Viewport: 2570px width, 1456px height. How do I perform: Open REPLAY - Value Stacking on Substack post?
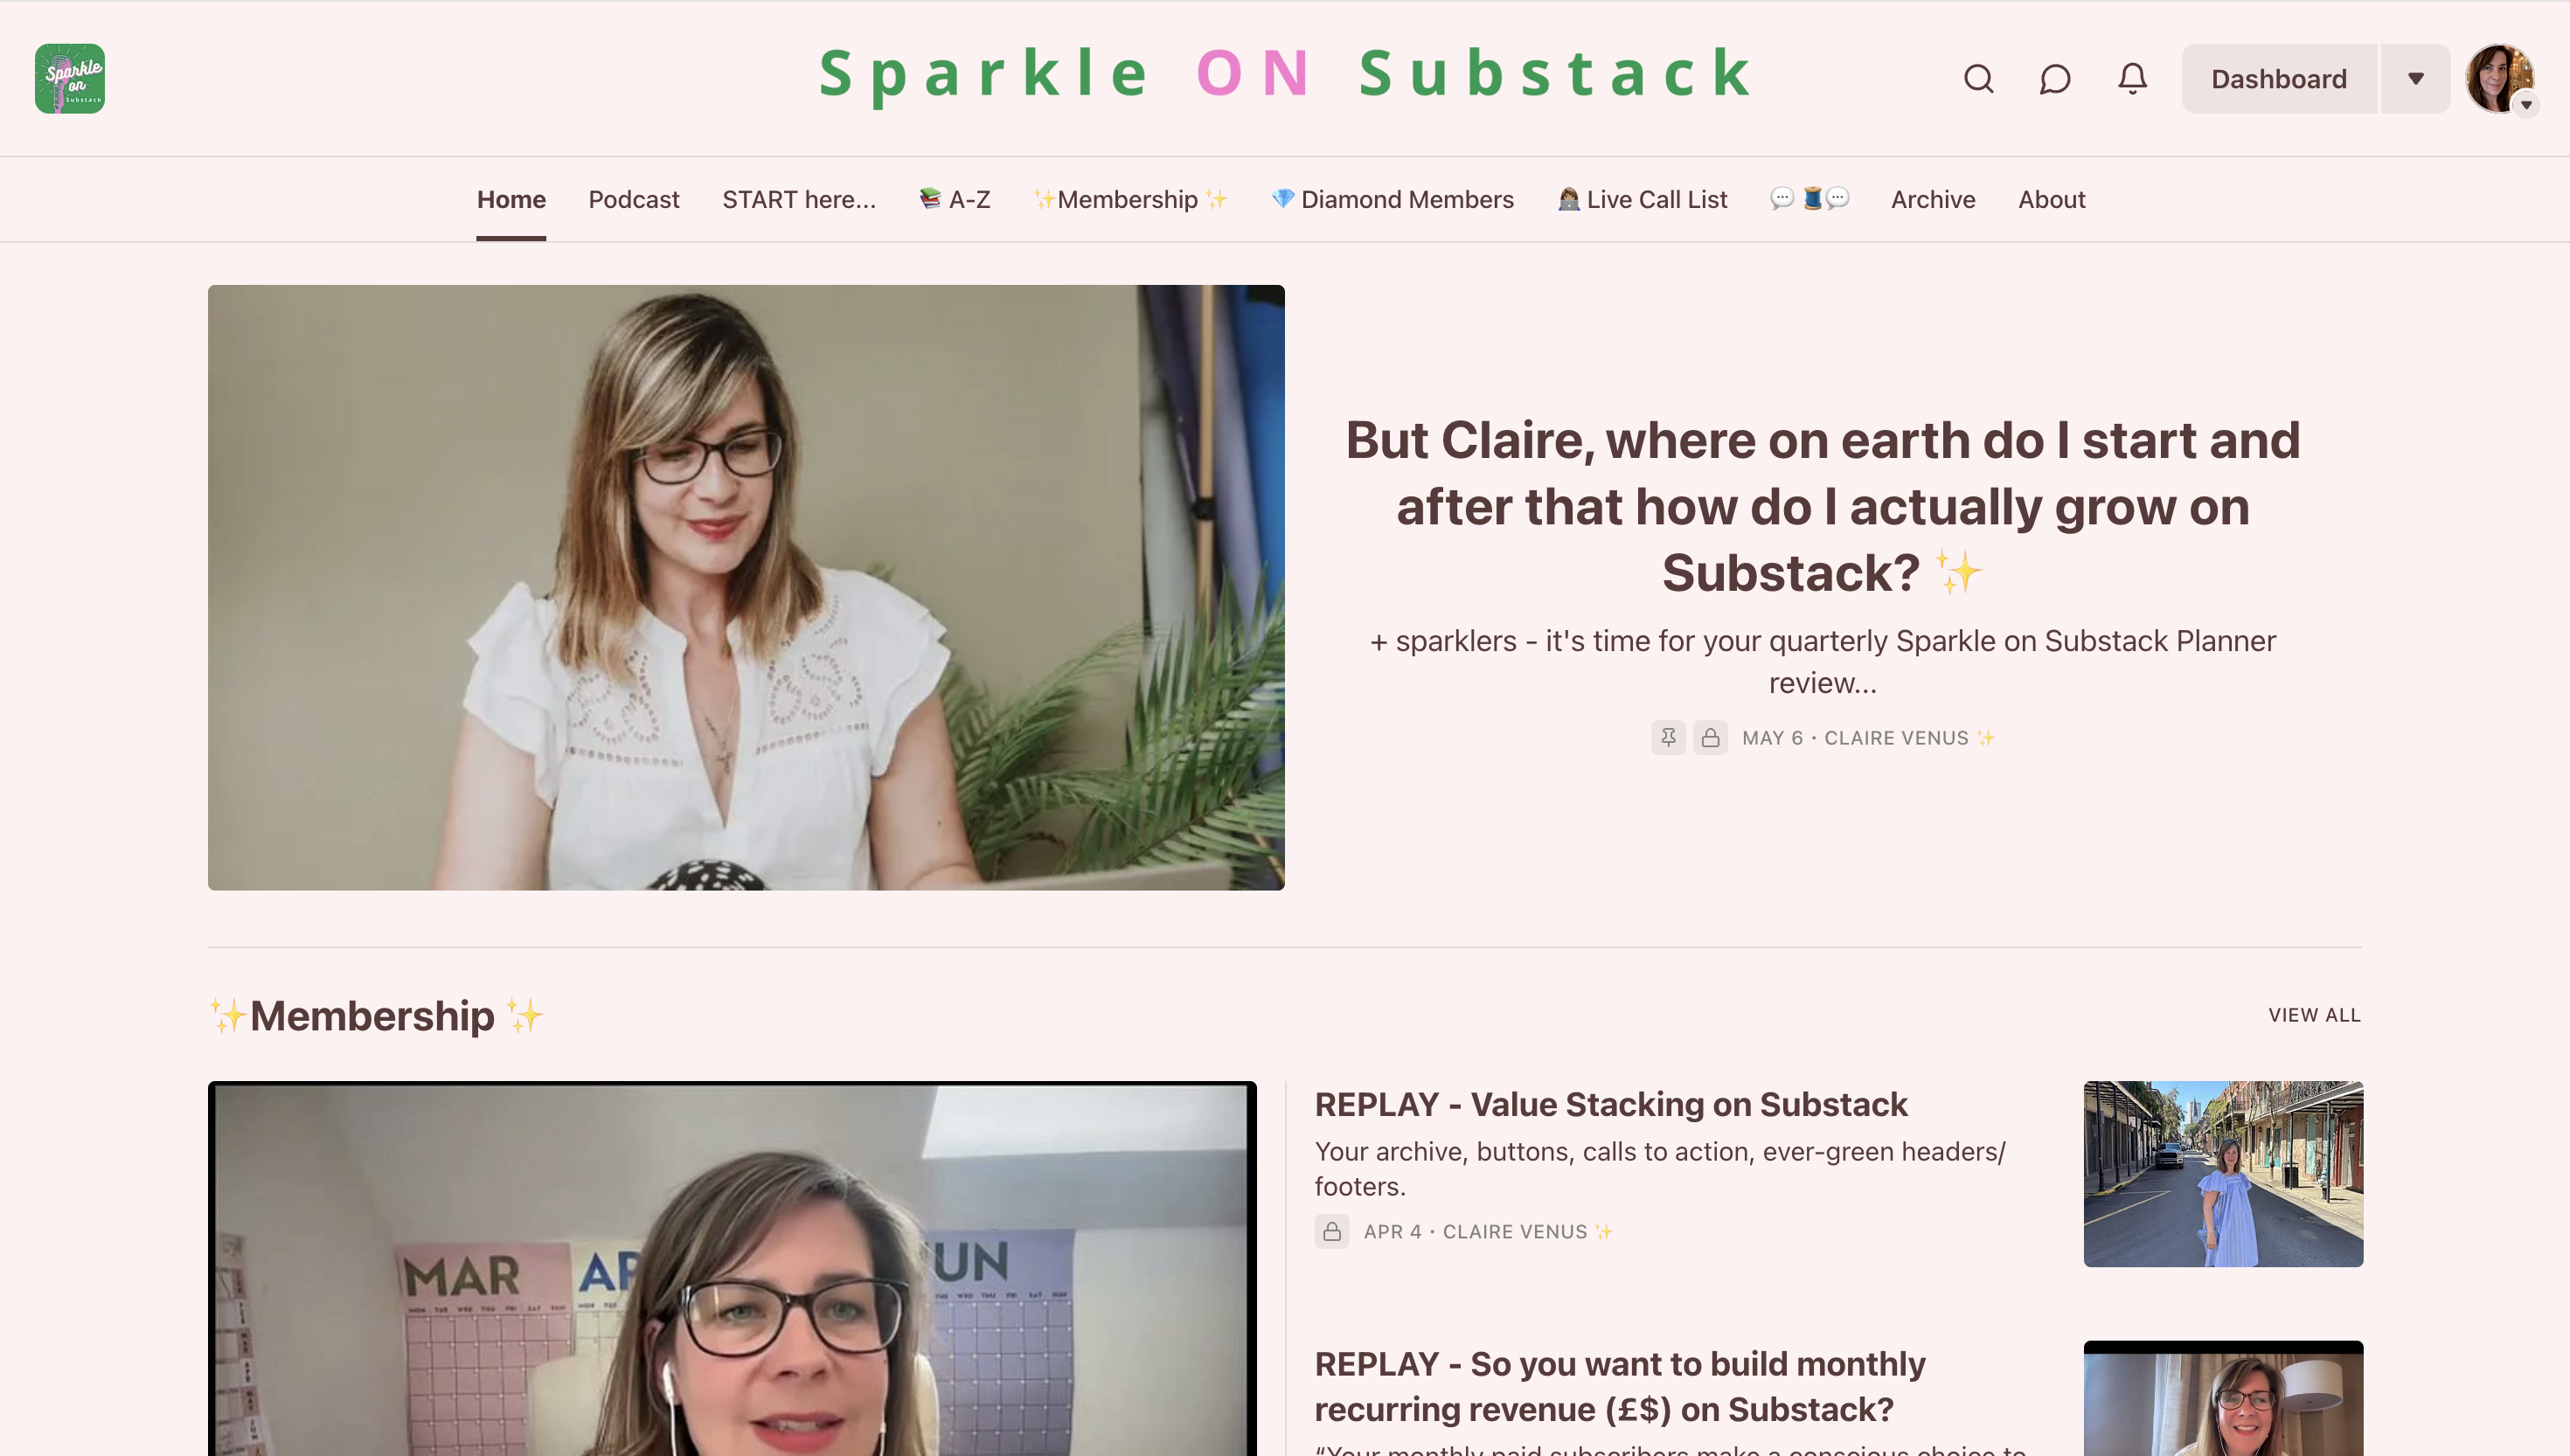pyautogui.click(x=1611, y=1104)
